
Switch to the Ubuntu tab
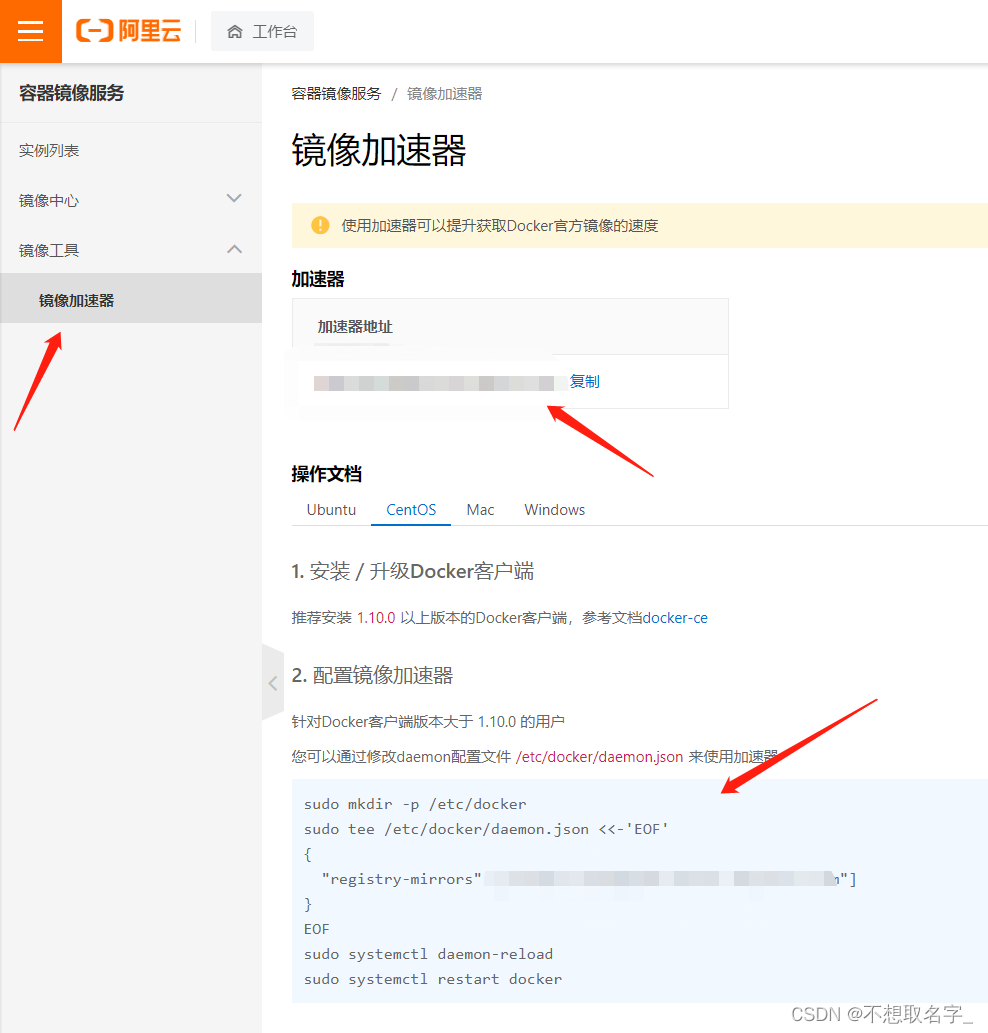click(331, 510)
